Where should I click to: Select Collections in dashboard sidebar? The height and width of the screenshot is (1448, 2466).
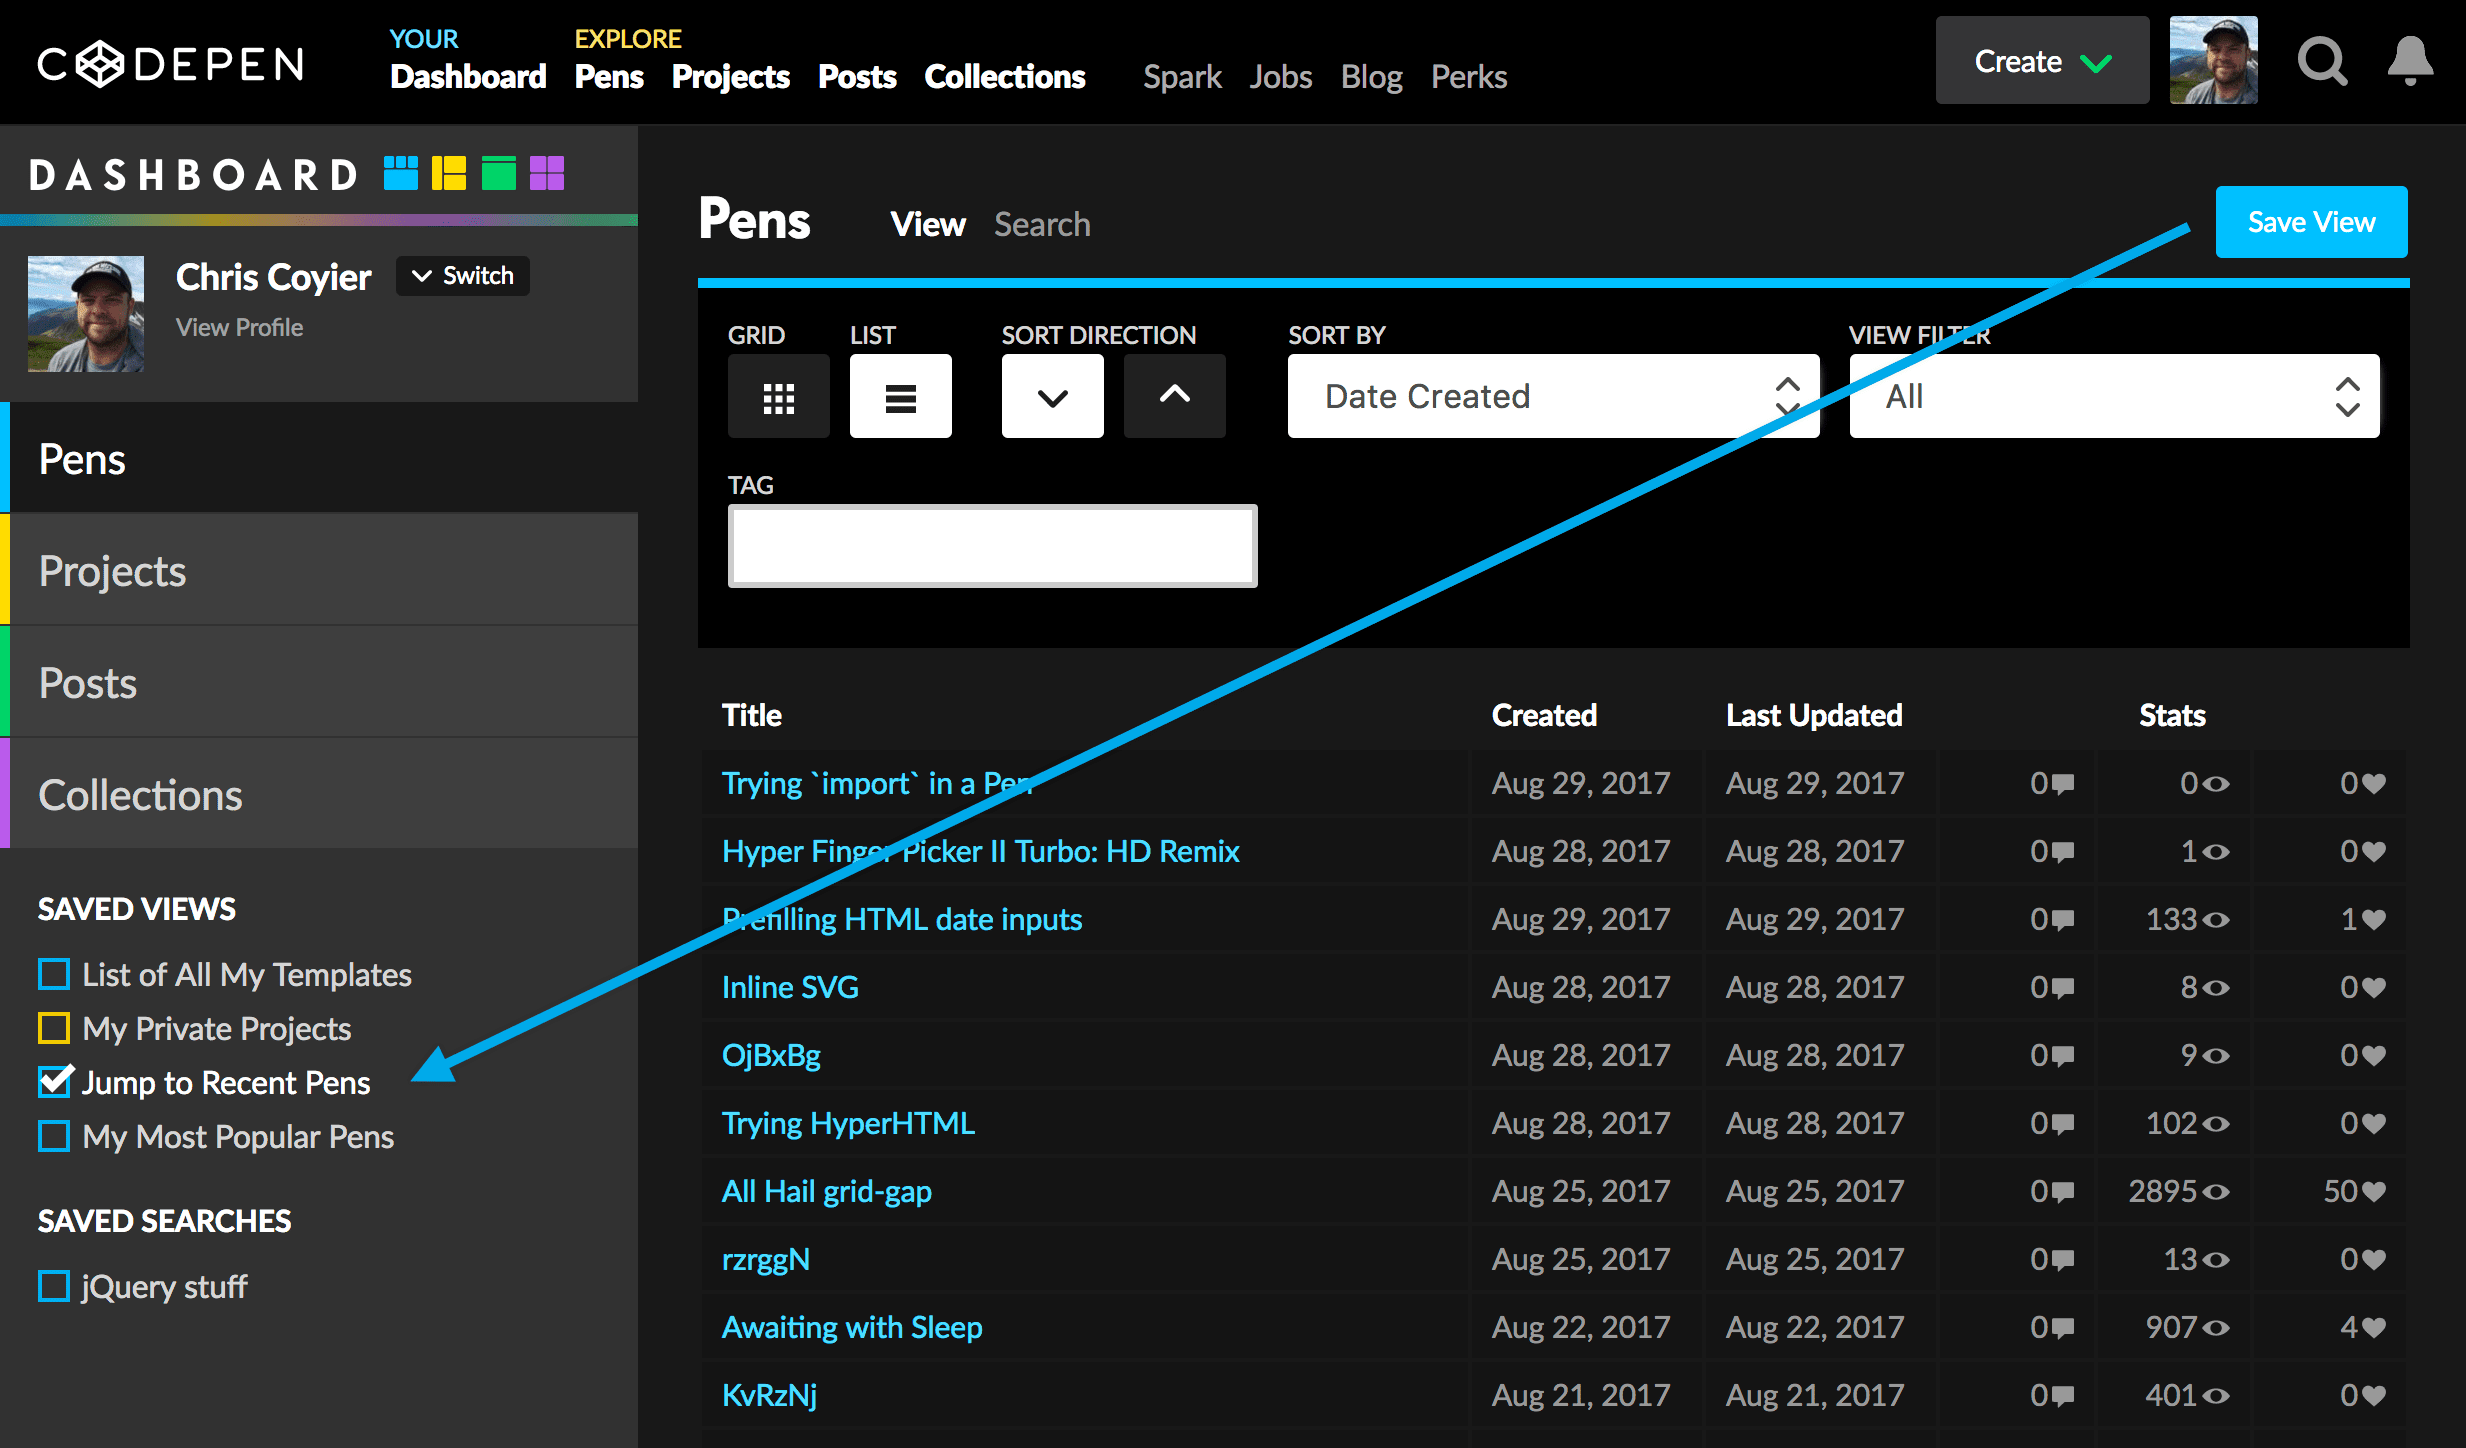coord(320,794)
